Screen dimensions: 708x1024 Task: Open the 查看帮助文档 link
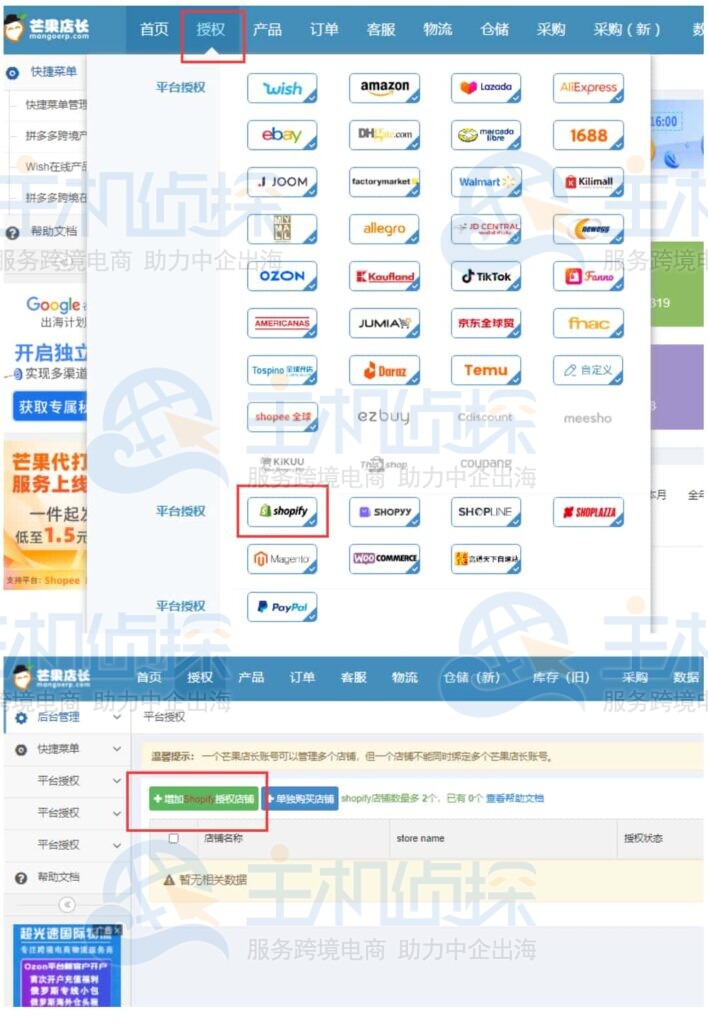point(515,799)
